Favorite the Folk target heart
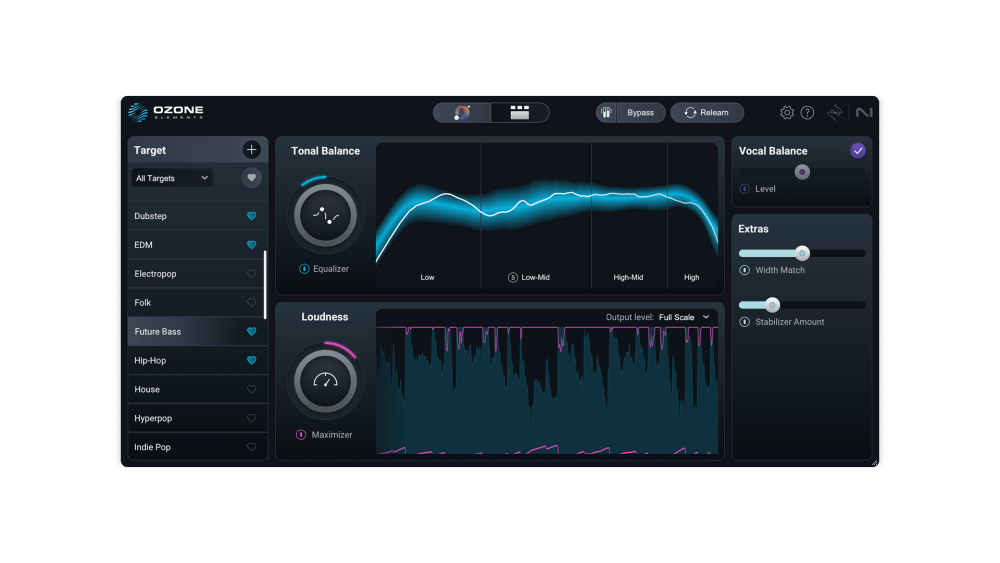This screenshot has height=563, width=1000. coord(251,303)
